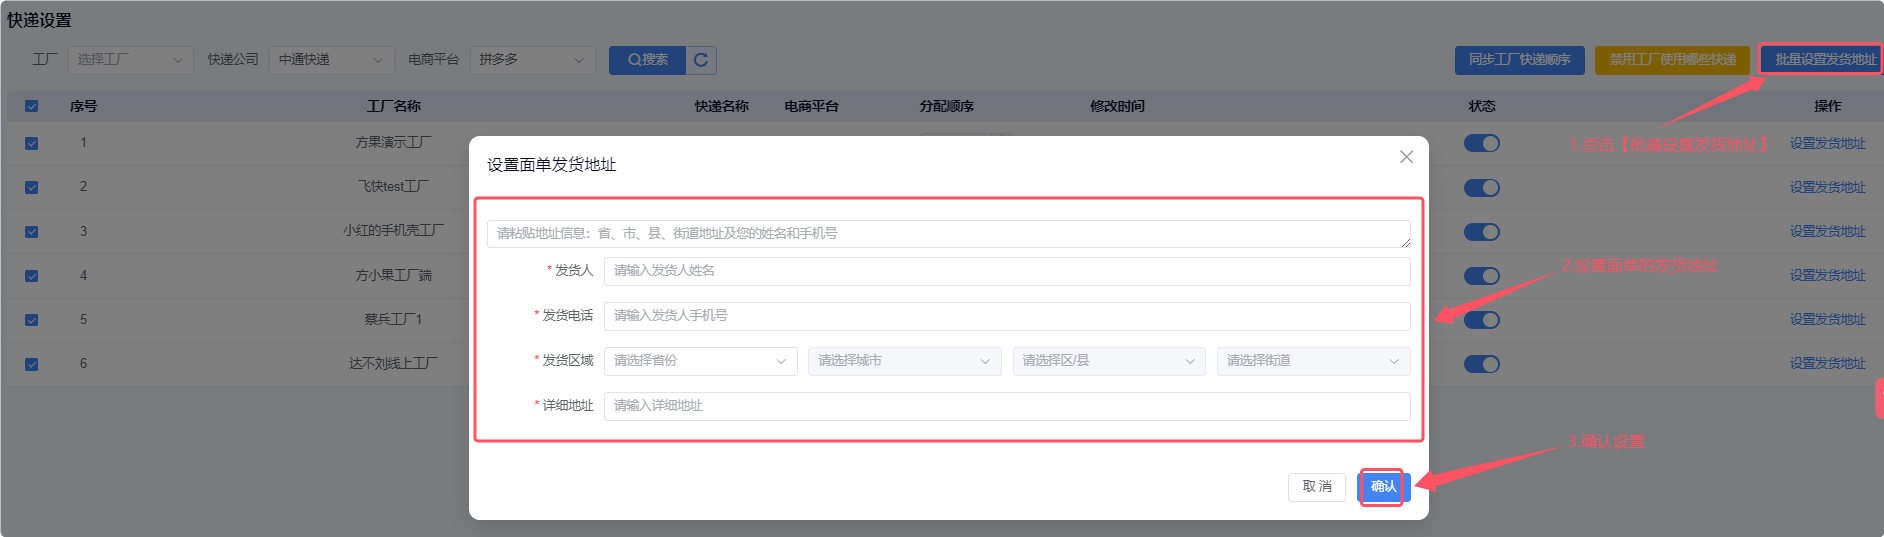Screen dimensions: 1884x537
Task: Click the paste address info textarea
Action: [948, 234]
